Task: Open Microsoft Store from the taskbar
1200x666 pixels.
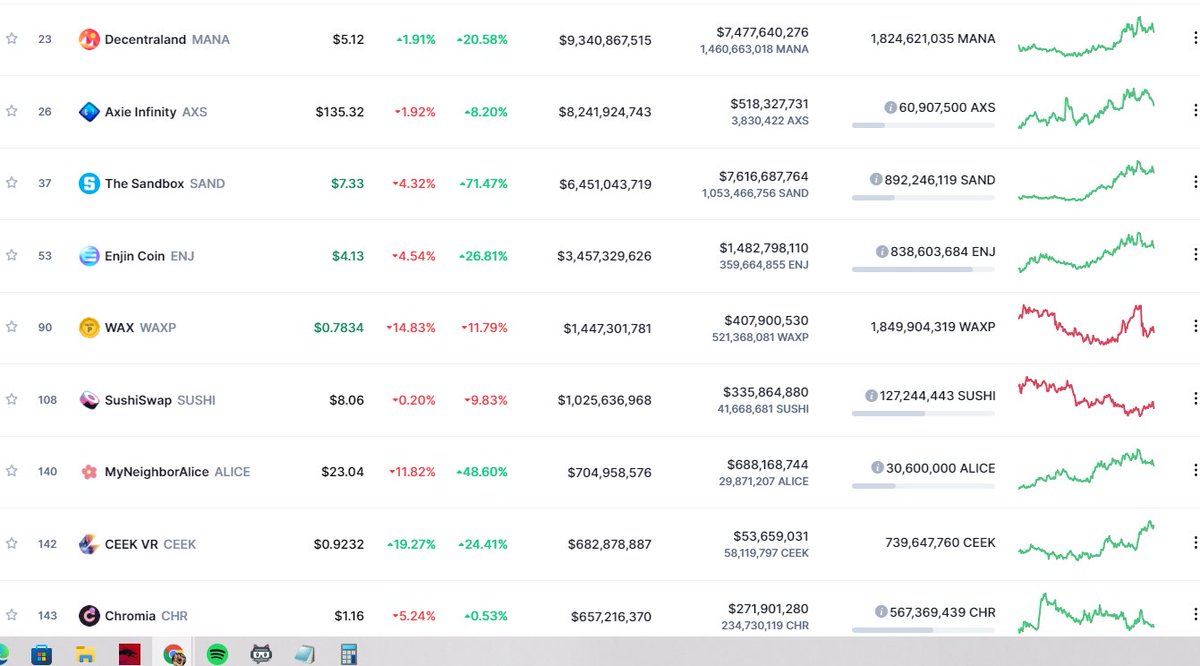Action: (41, 655)
